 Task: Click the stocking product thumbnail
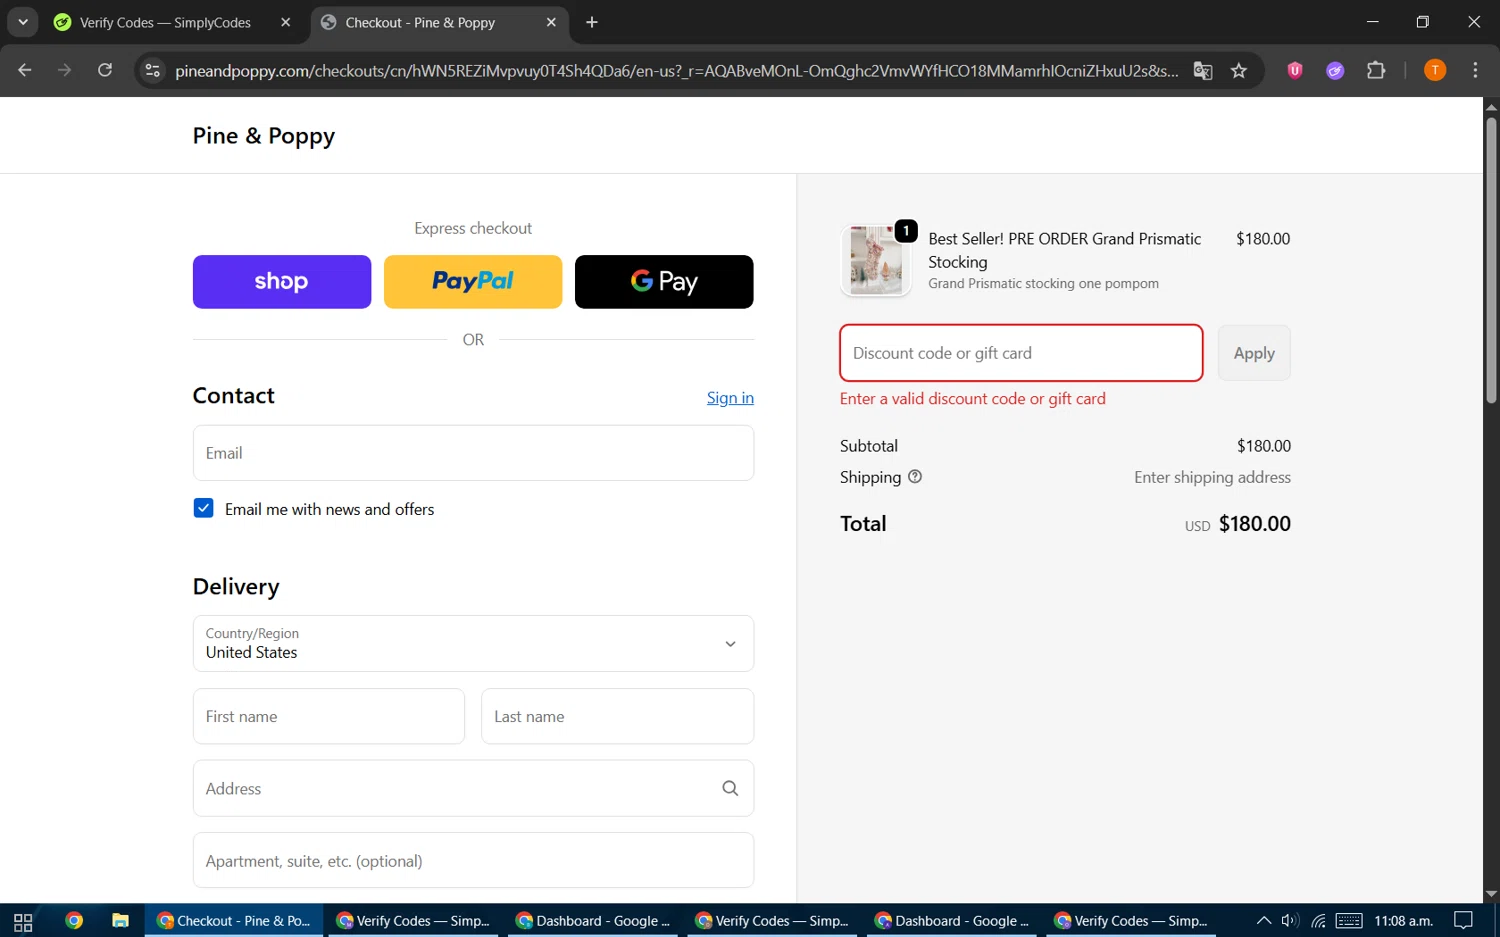(x=876, y=260)
